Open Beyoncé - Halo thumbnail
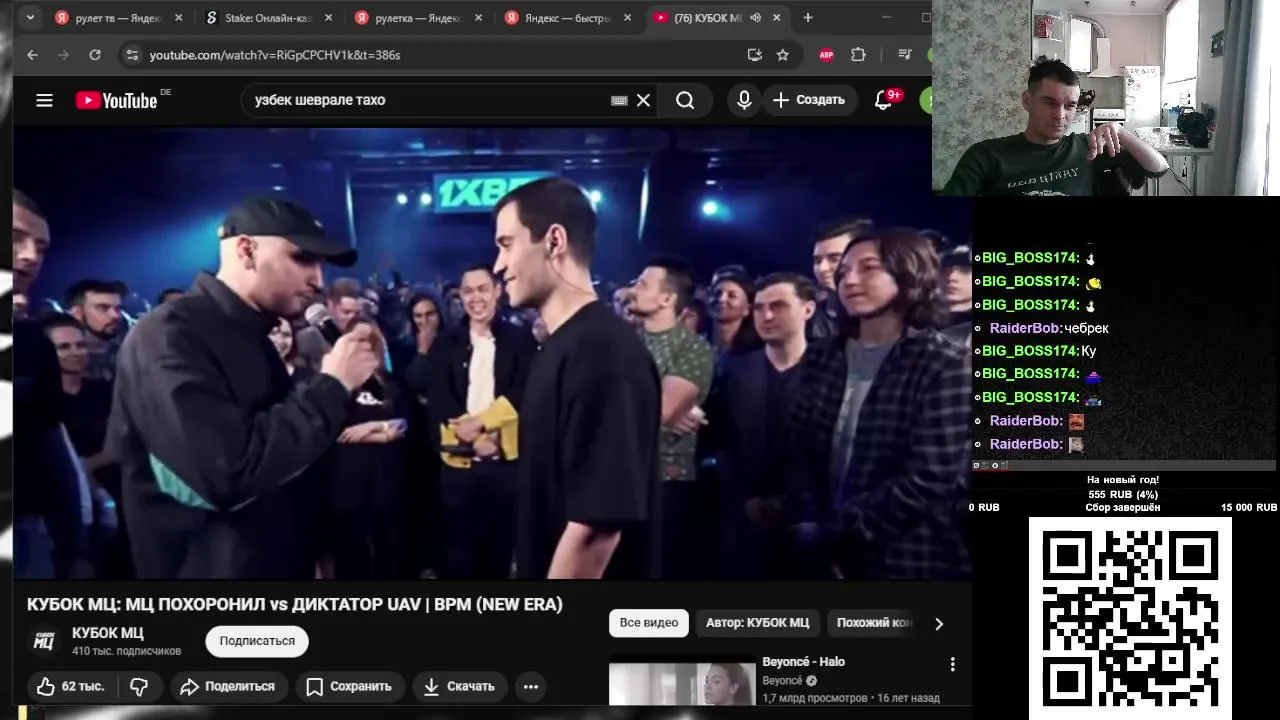 tap(682, 680)
